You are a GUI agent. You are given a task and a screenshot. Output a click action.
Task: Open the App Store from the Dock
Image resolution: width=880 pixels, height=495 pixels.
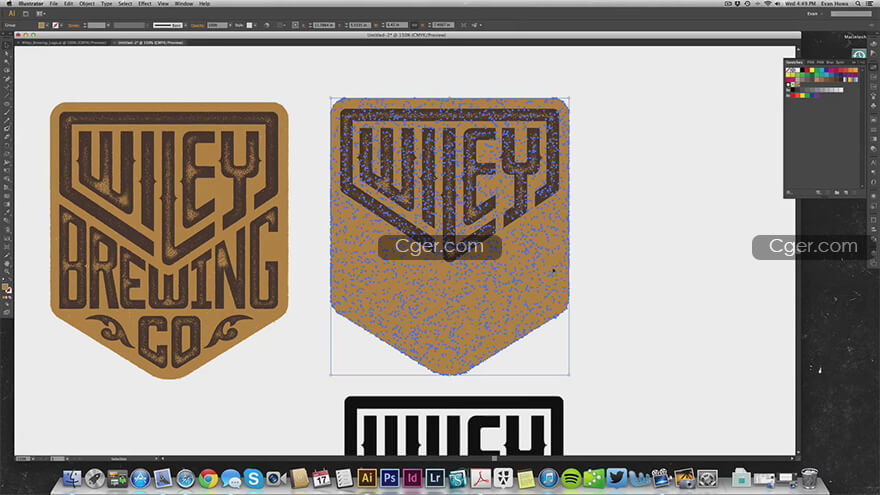click(x=140, y=479)
